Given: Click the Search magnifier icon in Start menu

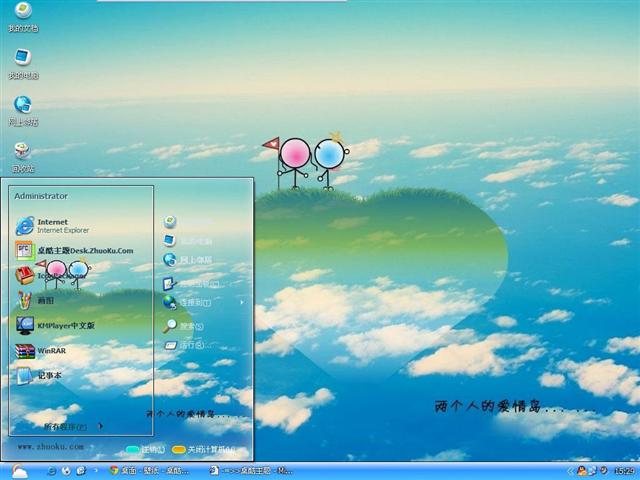Looking at the screenshot, I should click(170, 326).
